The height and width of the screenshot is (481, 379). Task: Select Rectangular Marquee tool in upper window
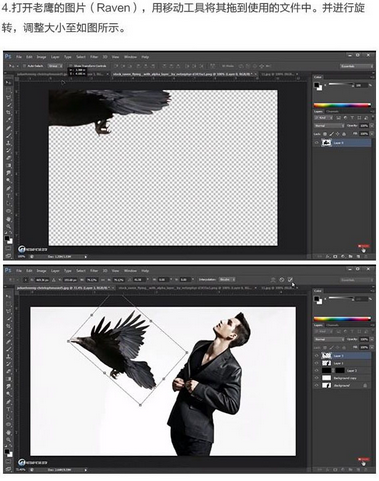pos(9,90)
